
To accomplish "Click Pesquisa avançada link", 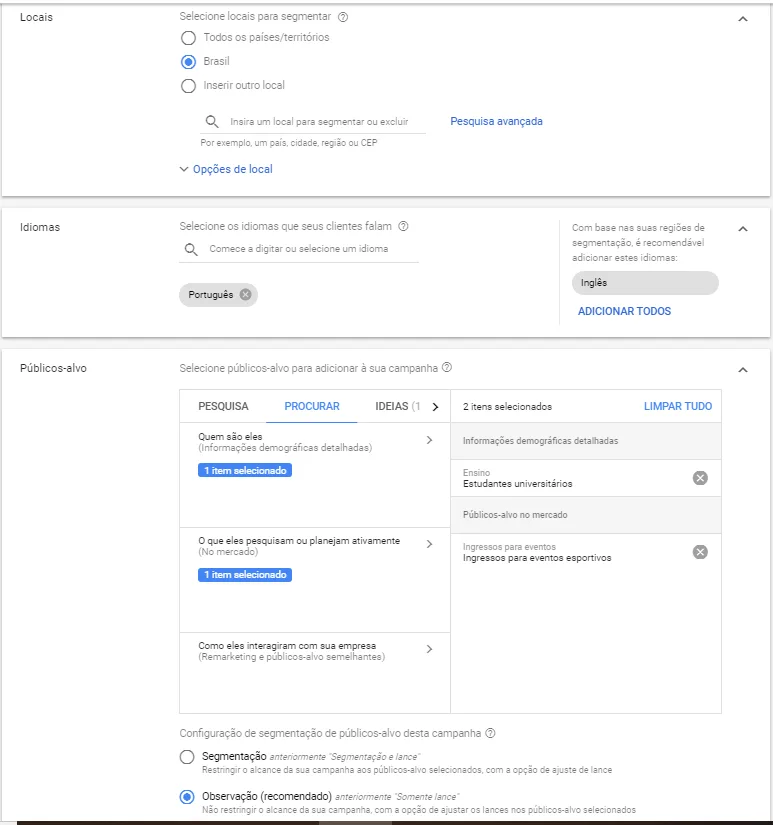I will tap(496, 122).
